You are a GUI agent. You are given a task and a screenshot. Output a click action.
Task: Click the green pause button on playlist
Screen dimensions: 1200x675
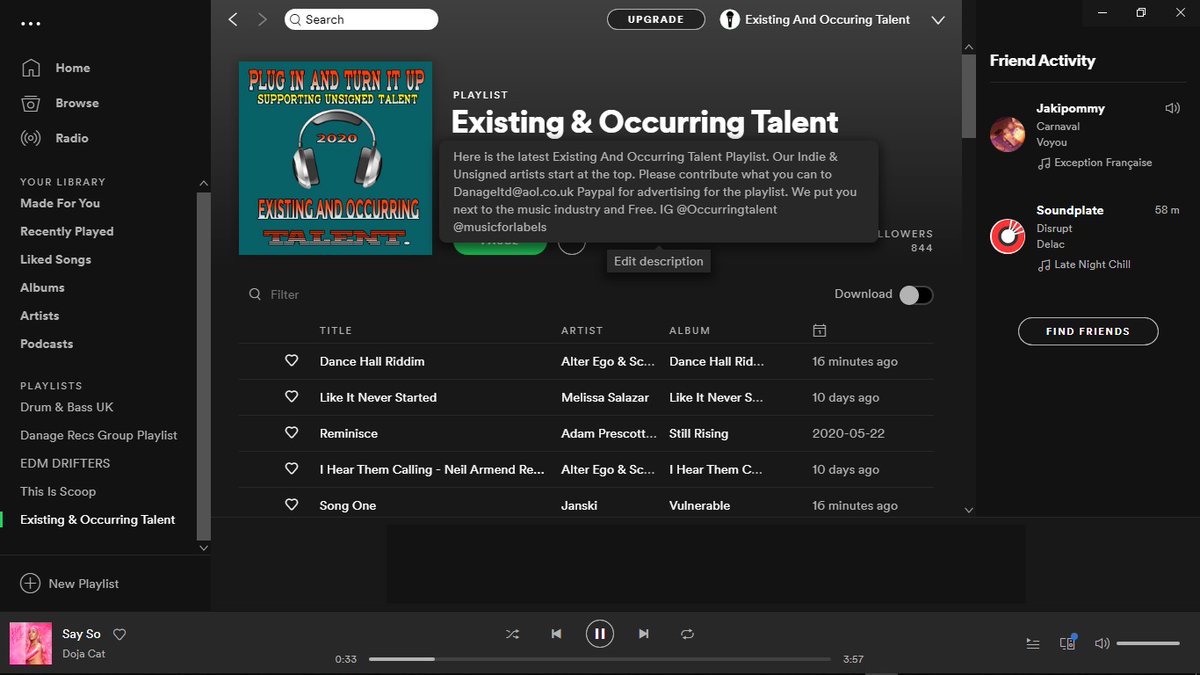point(500,247)
